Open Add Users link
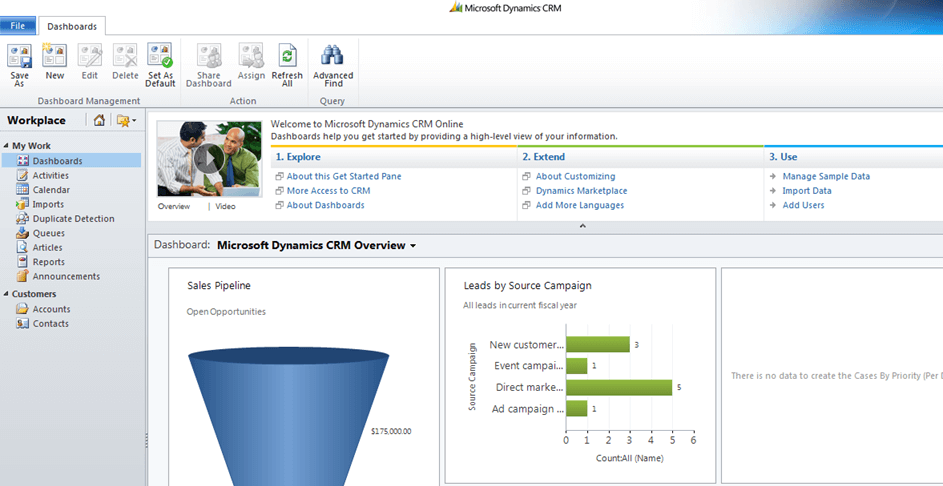 tap(803, 205)
